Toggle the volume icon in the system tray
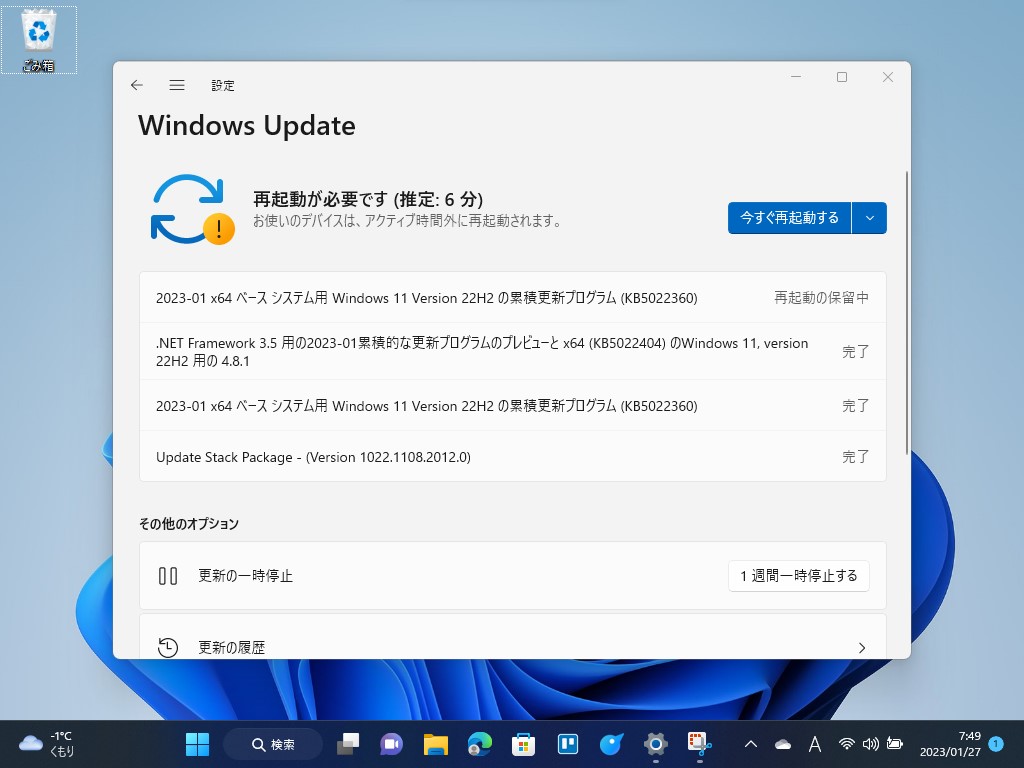This screenshot has height=768, width=1024. (x=870, y=744)
